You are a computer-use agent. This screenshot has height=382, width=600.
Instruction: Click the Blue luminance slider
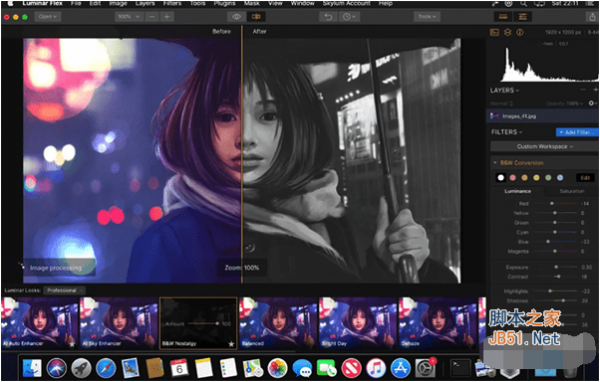pyautogui.click(x=555, y=242)
